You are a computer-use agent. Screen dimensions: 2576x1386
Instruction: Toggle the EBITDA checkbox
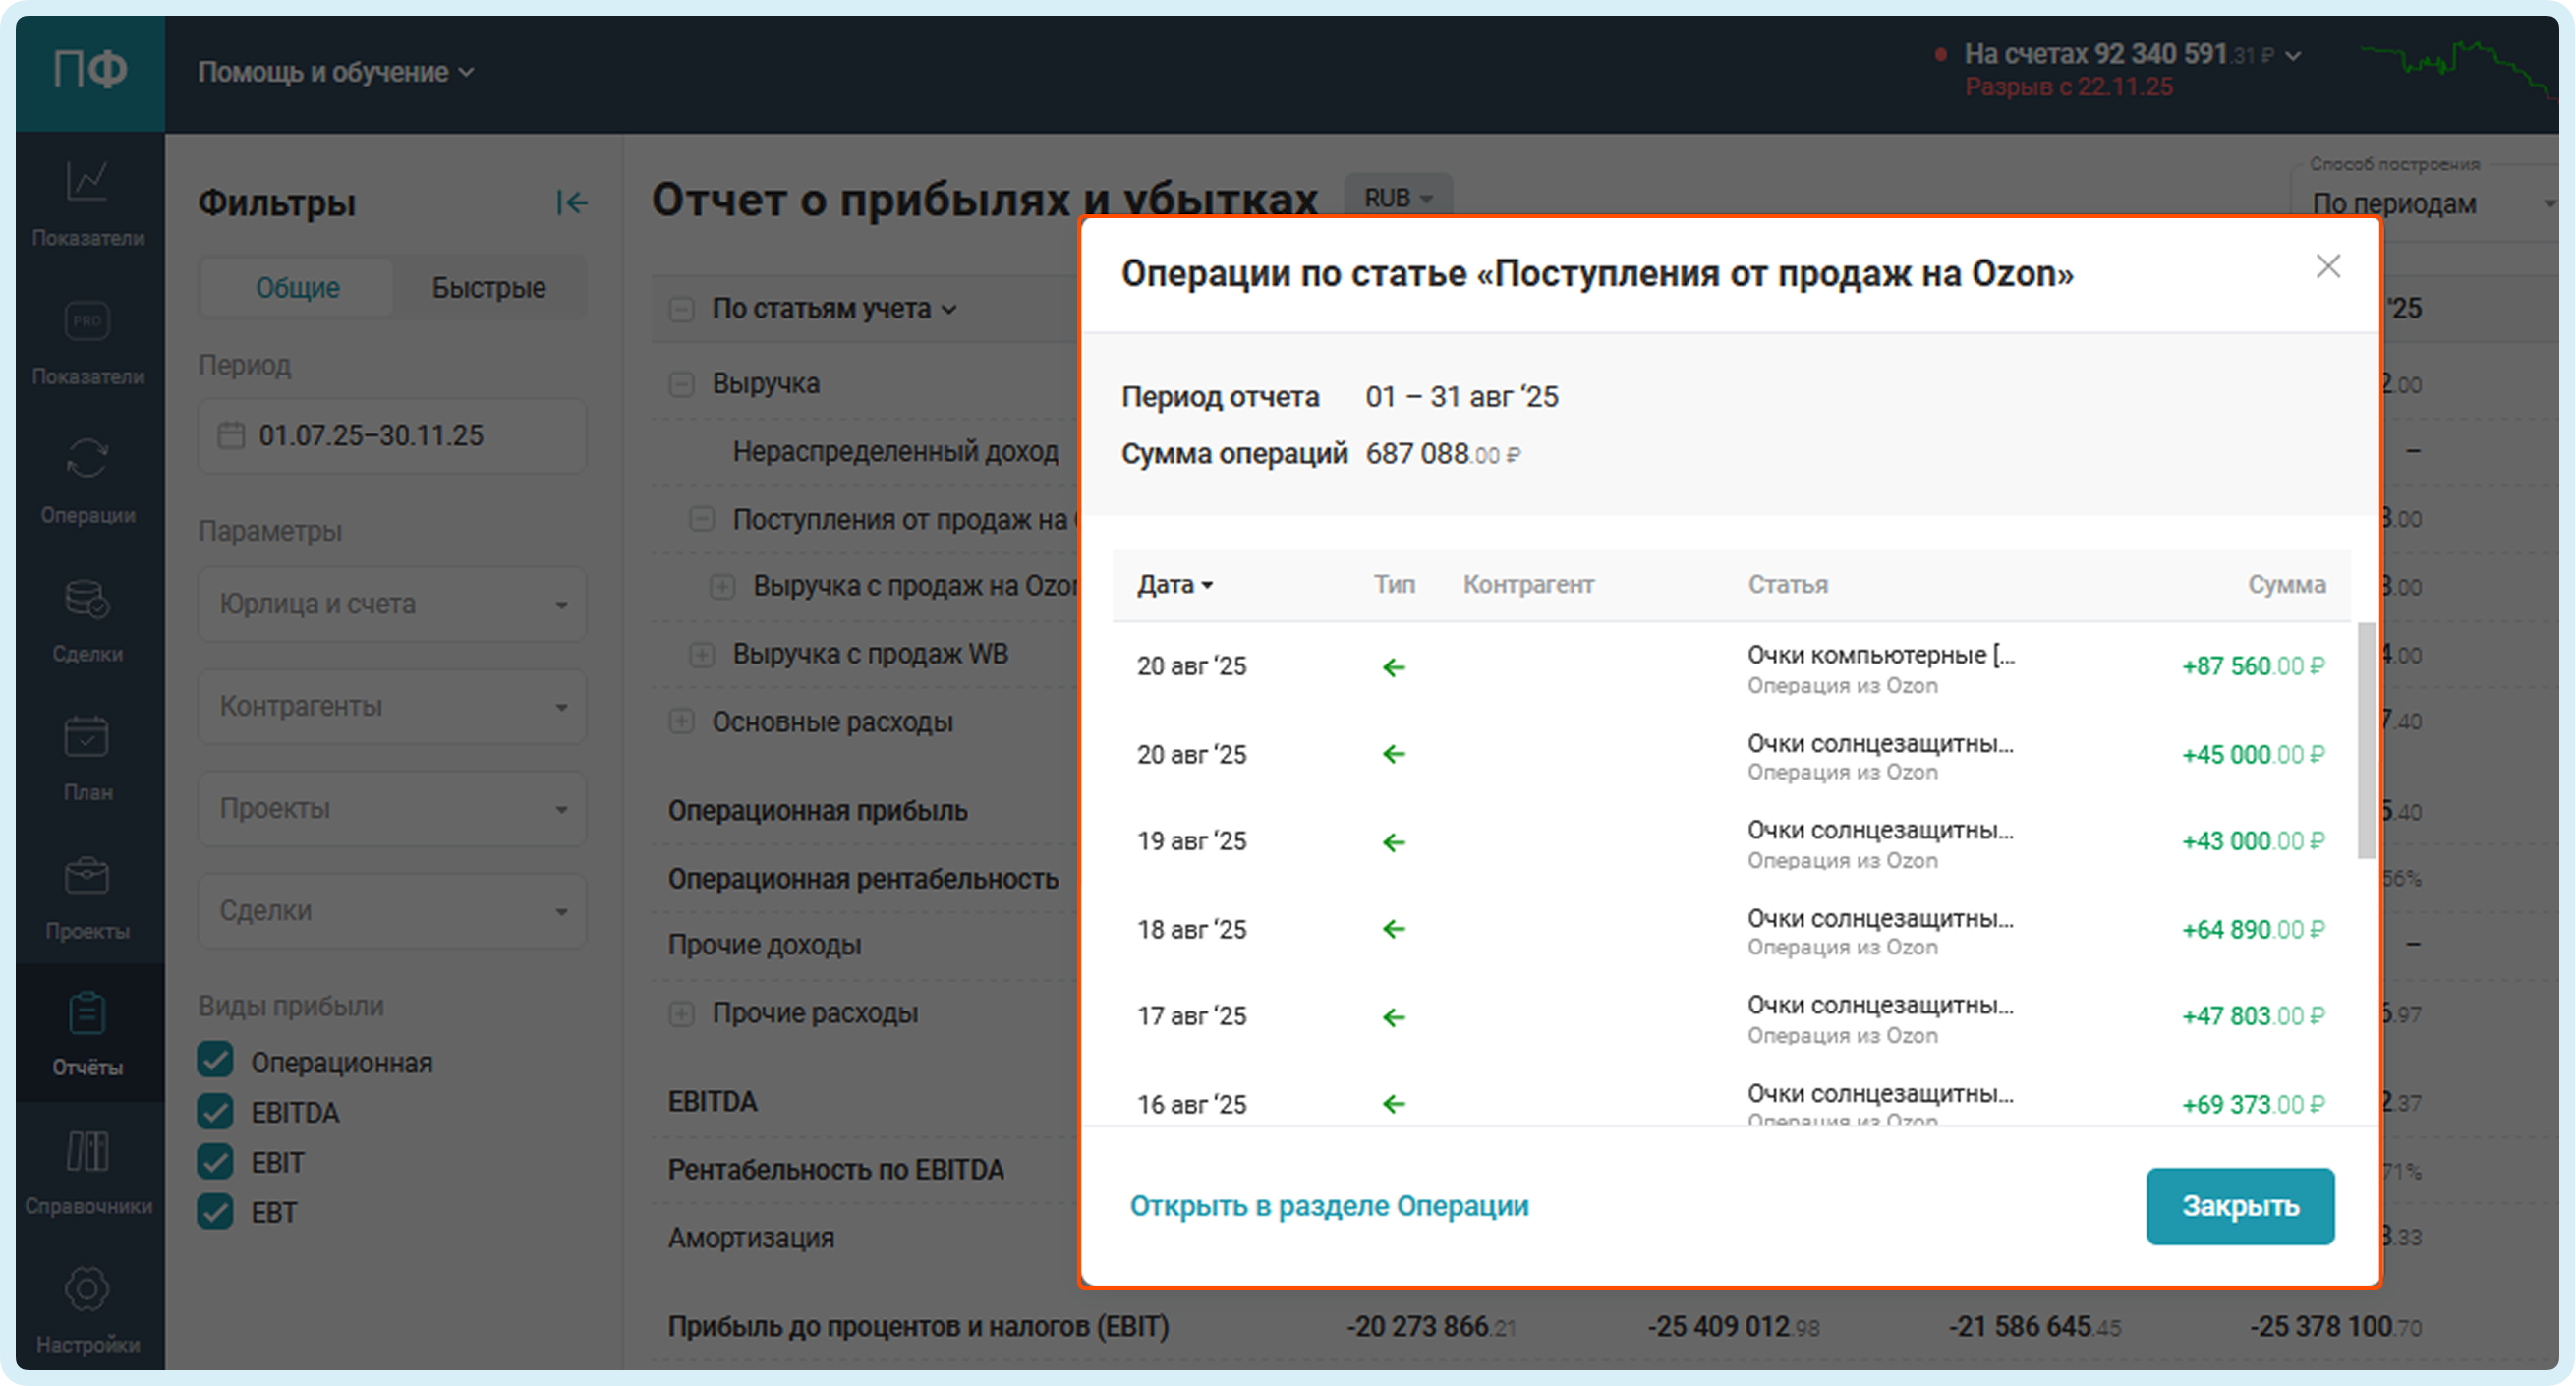[216, 1111]
